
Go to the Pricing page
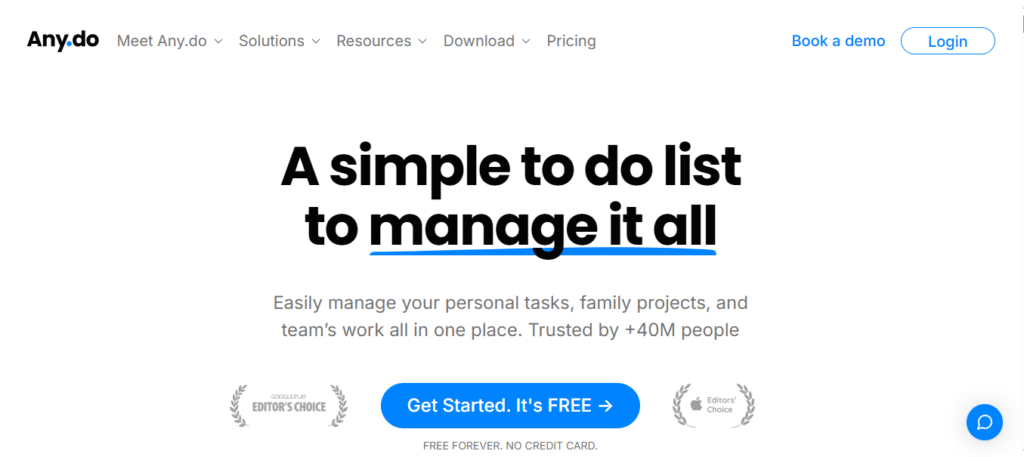[571, 41]
